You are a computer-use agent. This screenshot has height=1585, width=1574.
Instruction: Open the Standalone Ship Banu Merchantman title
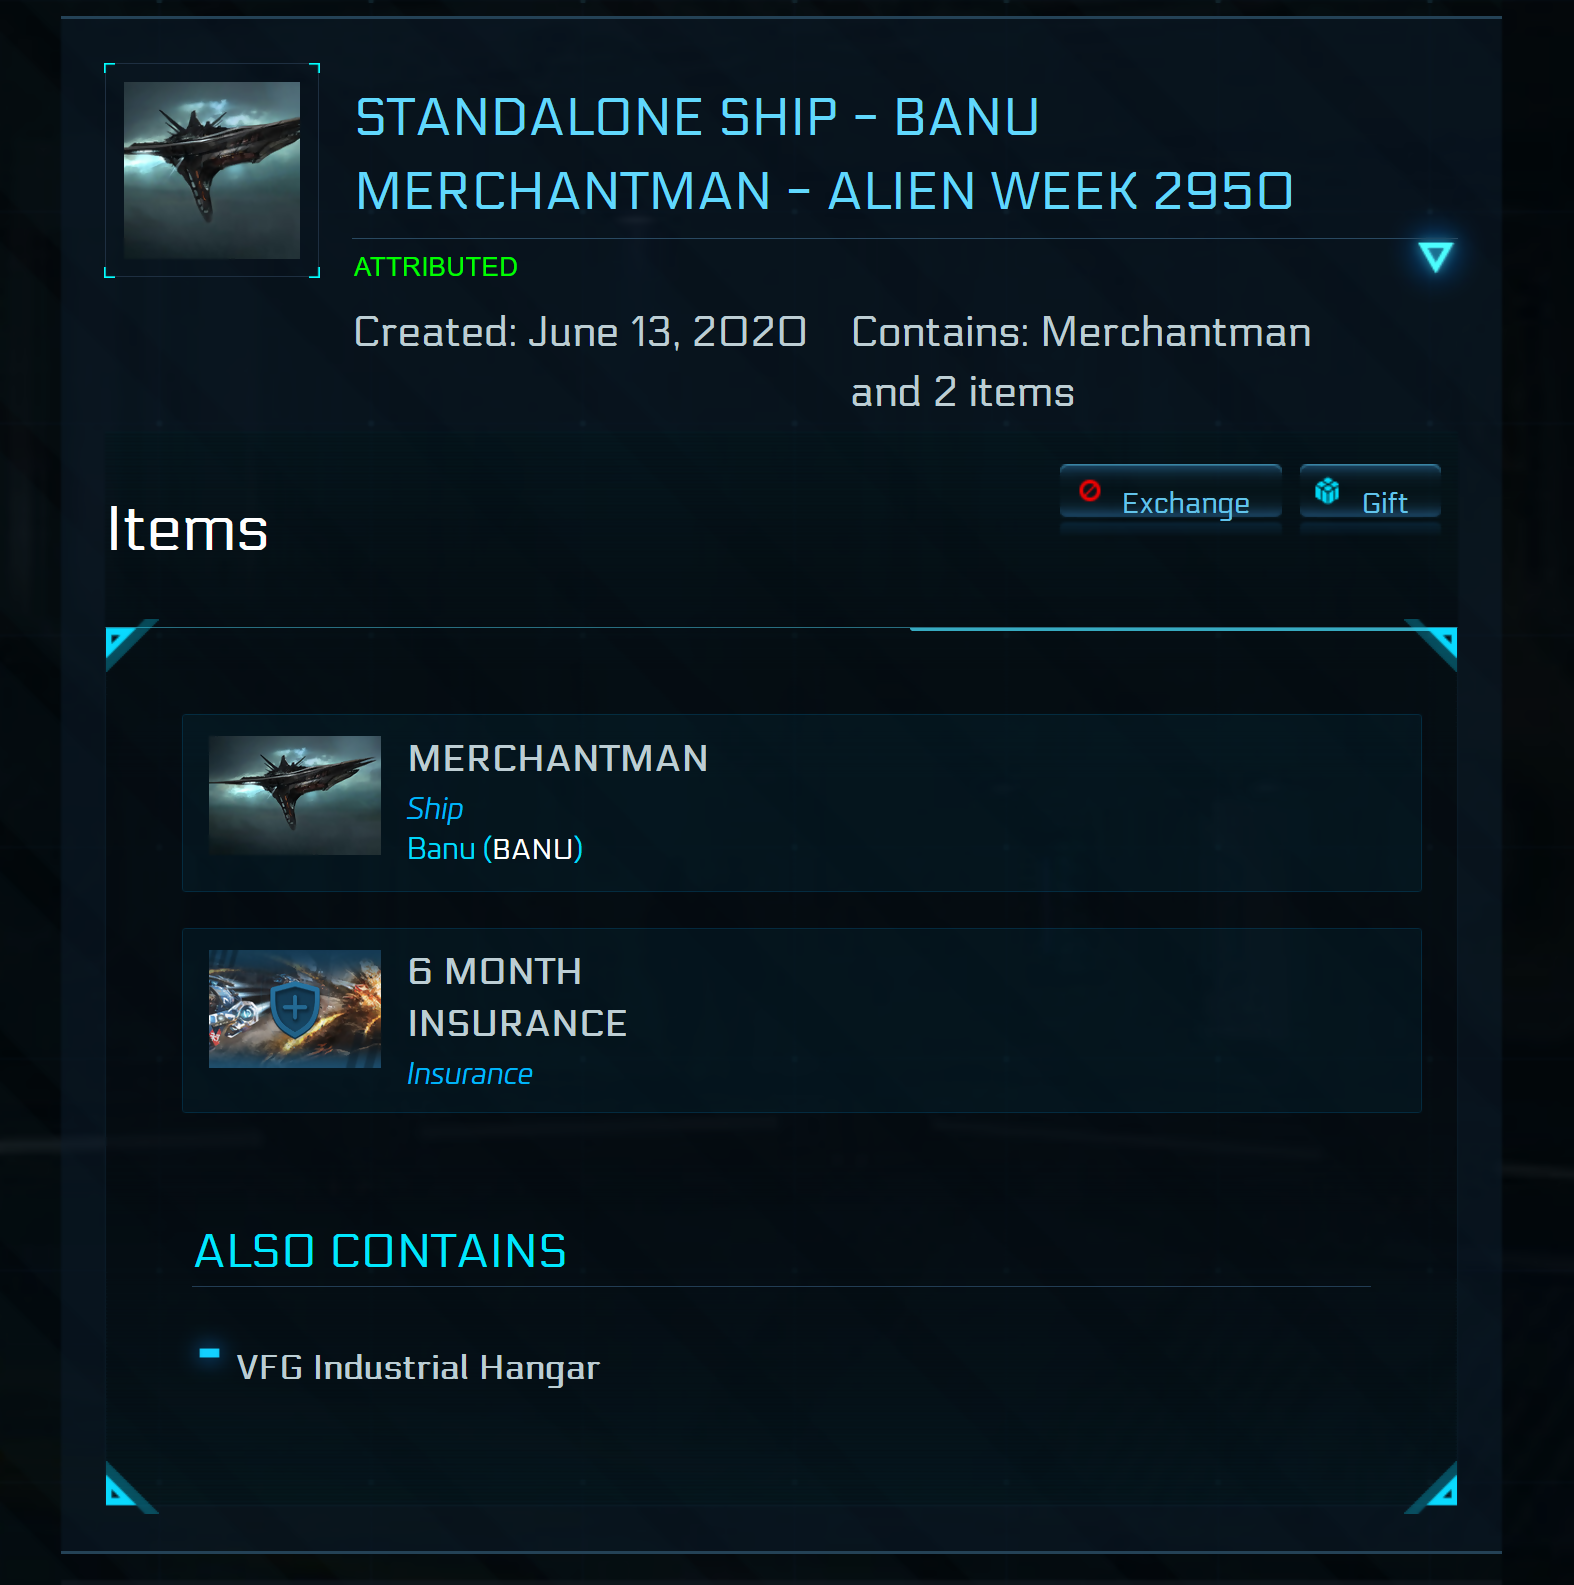pyautogui.click(x=824, y=154)
